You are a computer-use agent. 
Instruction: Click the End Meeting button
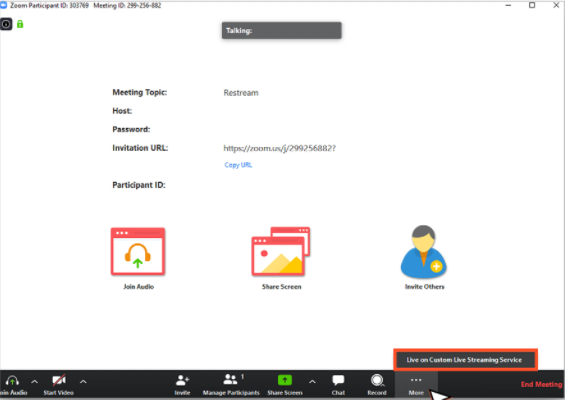point(541,384)
